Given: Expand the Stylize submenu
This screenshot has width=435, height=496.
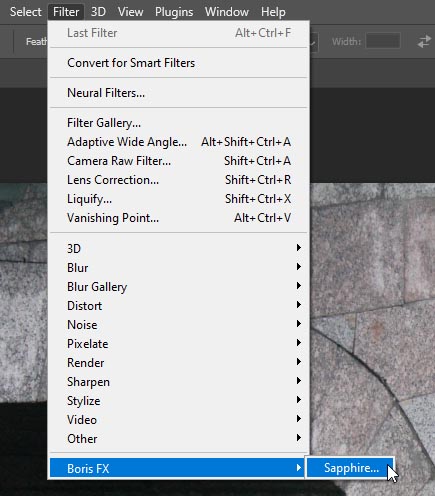Looking at the screenshot, I should [x=179, y=401].
